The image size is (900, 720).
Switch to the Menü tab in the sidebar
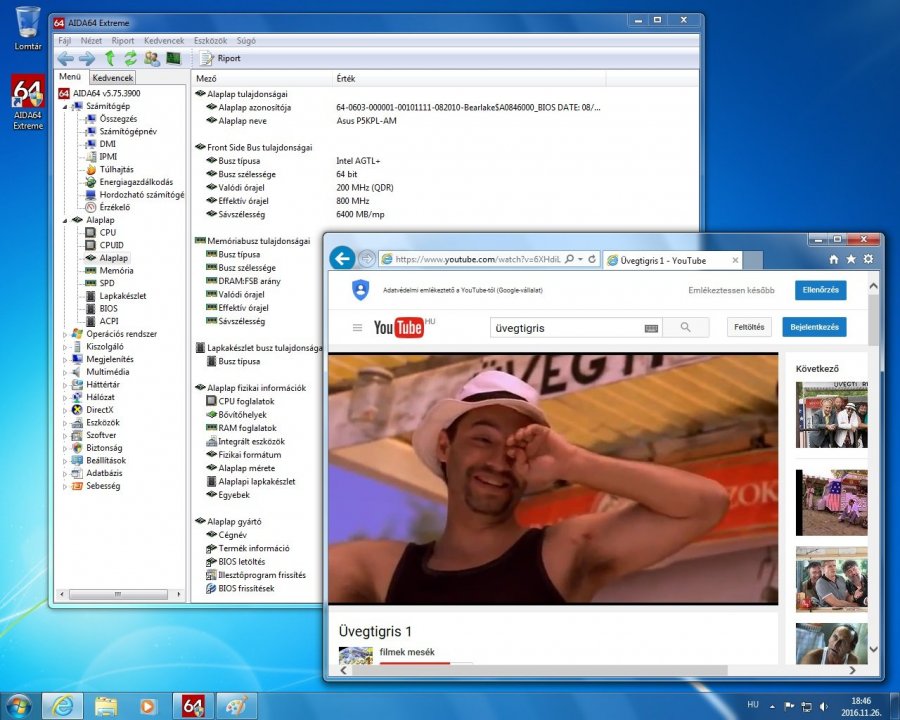[x=70, y=76]
